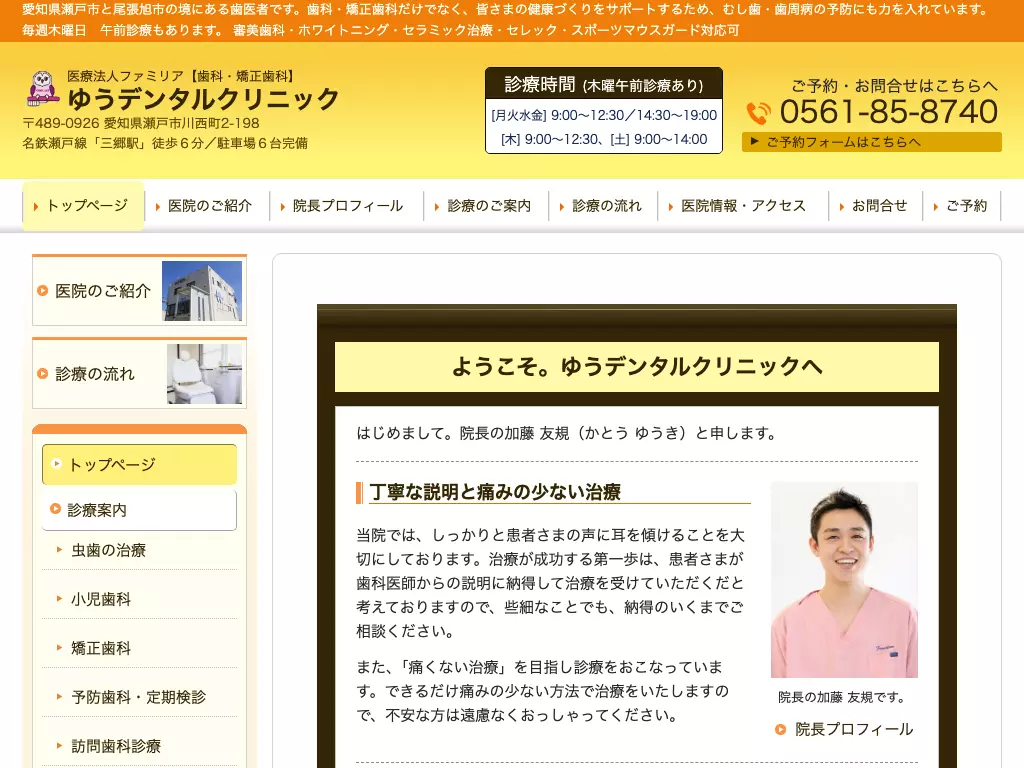This screenshot has height=768, width=1024.
Task: Click the director's portrait photo
Action: 844,580
